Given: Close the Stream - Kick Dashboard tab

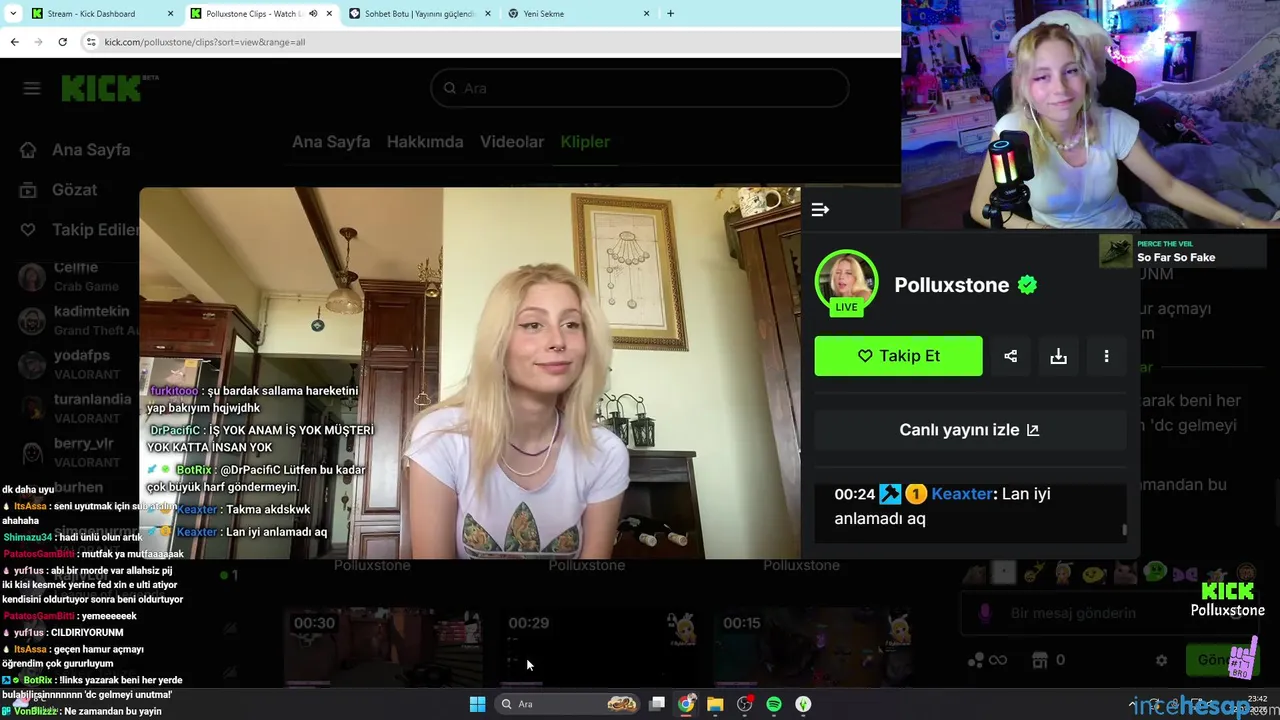Looking at the screenshot, I should click(x=170, y=14).
